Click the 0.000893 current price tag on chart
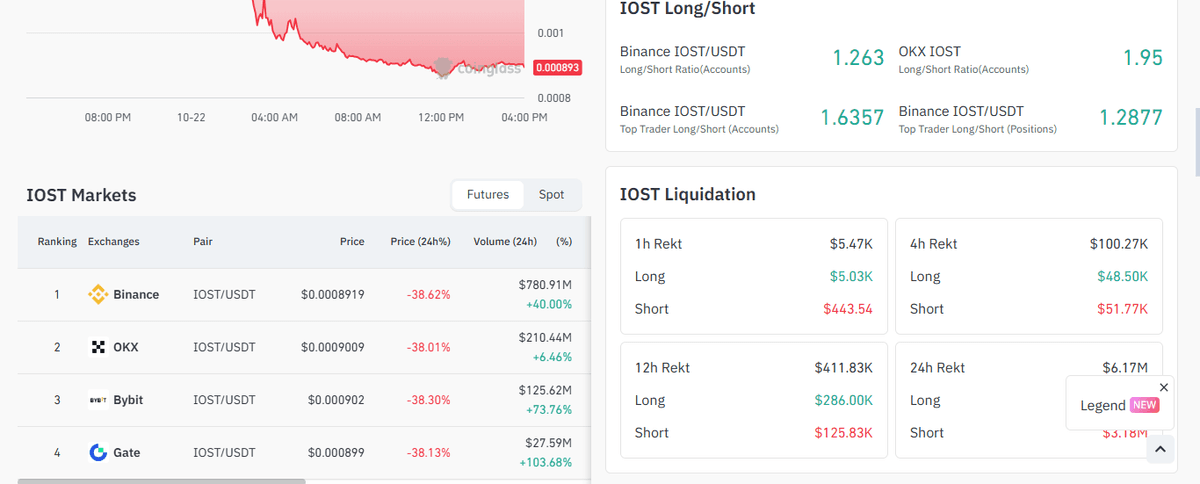Screen dimensions: 1200x484 [x=557, y=68]
